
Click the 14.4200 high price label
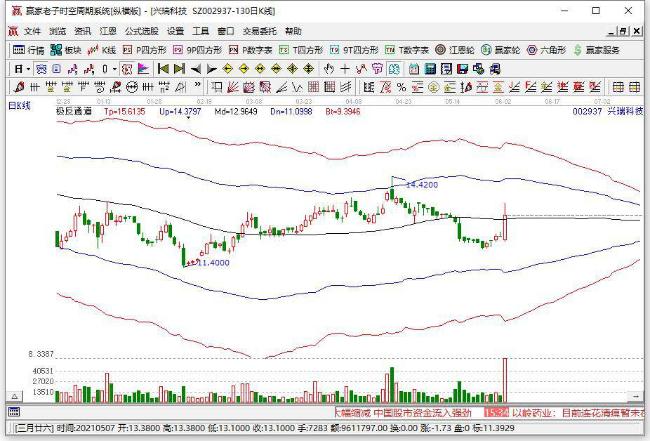(422, 185)
